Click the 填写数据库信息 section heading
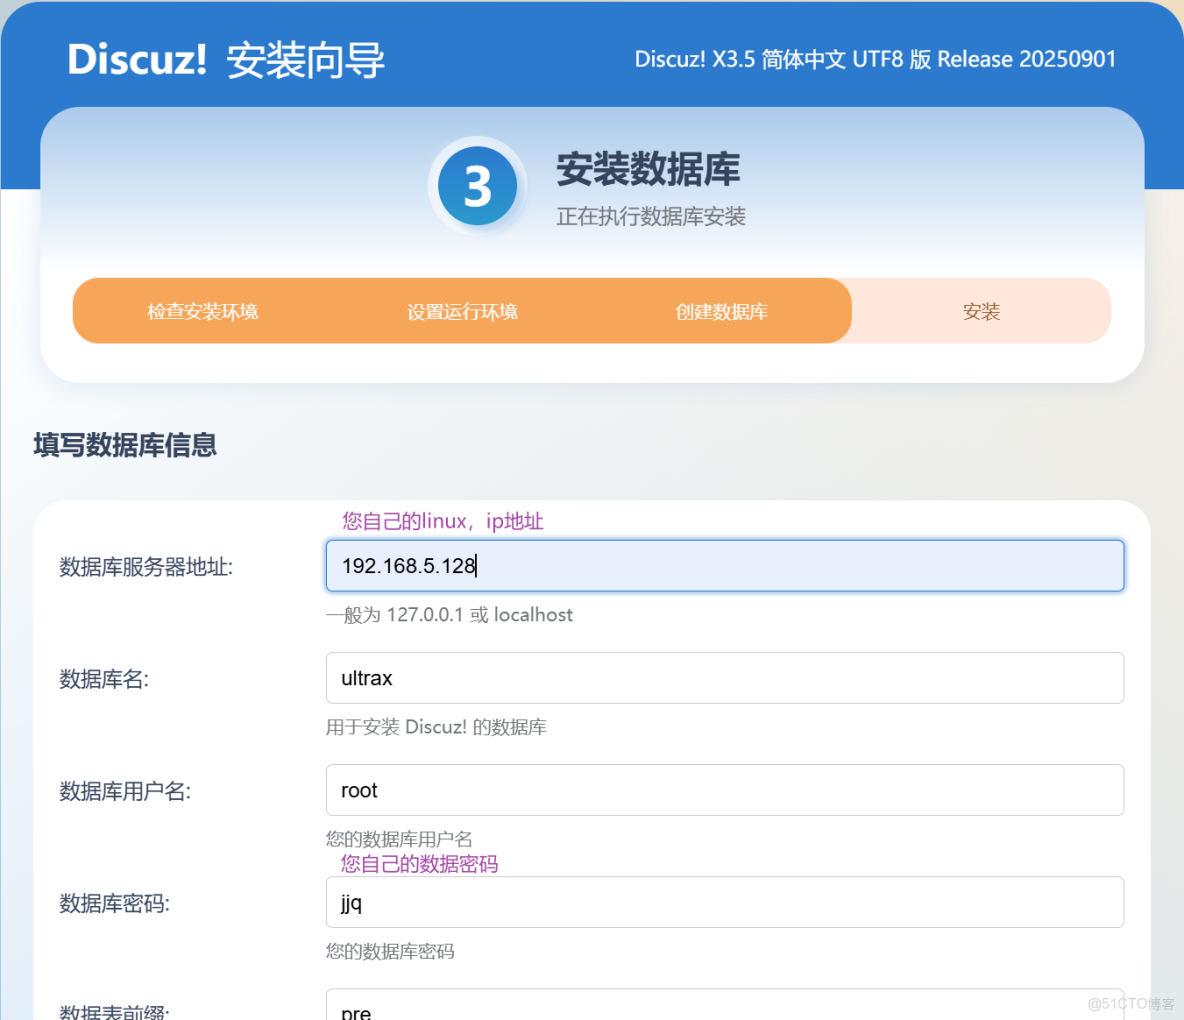This screenshot has height=1020, width=1184. (125, 446)
